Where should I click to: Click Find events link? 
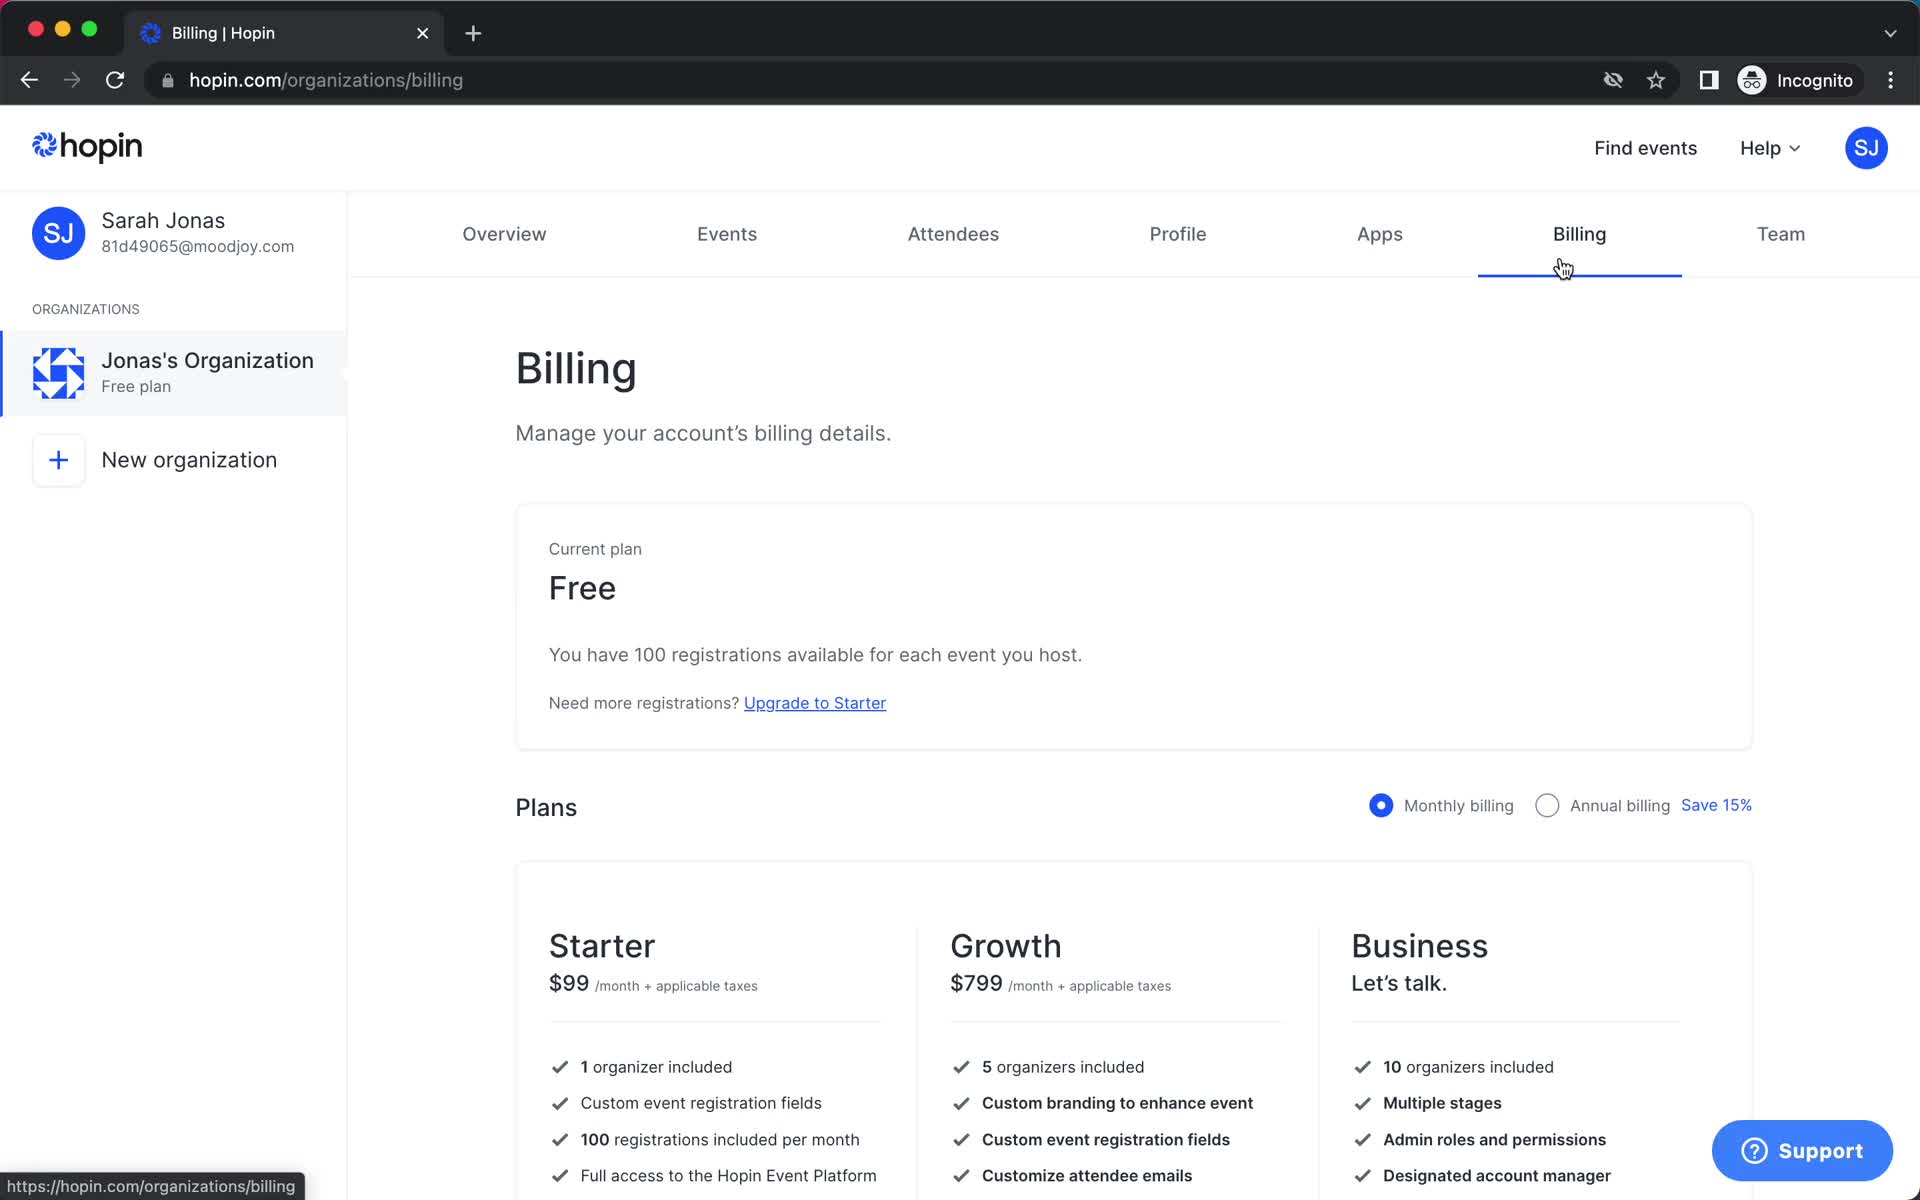1645,148
